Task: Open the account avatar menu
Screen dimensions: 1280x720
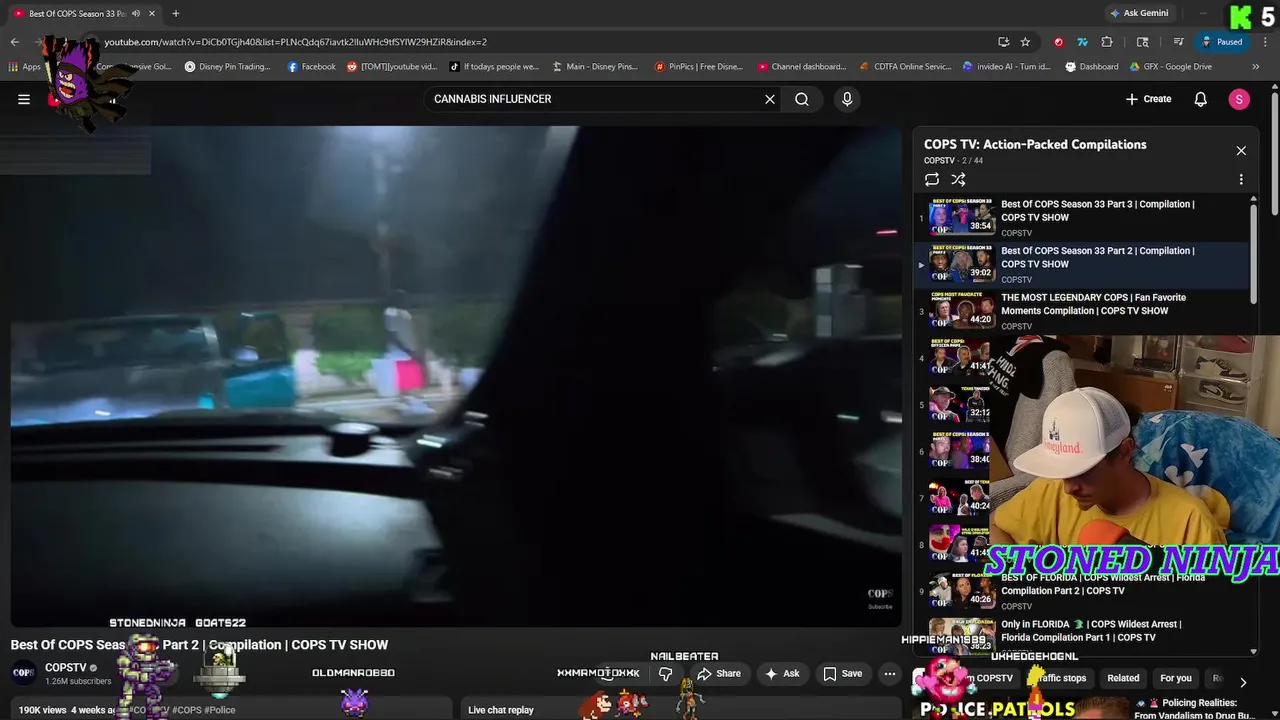Action: click(x=1239, y=99)
